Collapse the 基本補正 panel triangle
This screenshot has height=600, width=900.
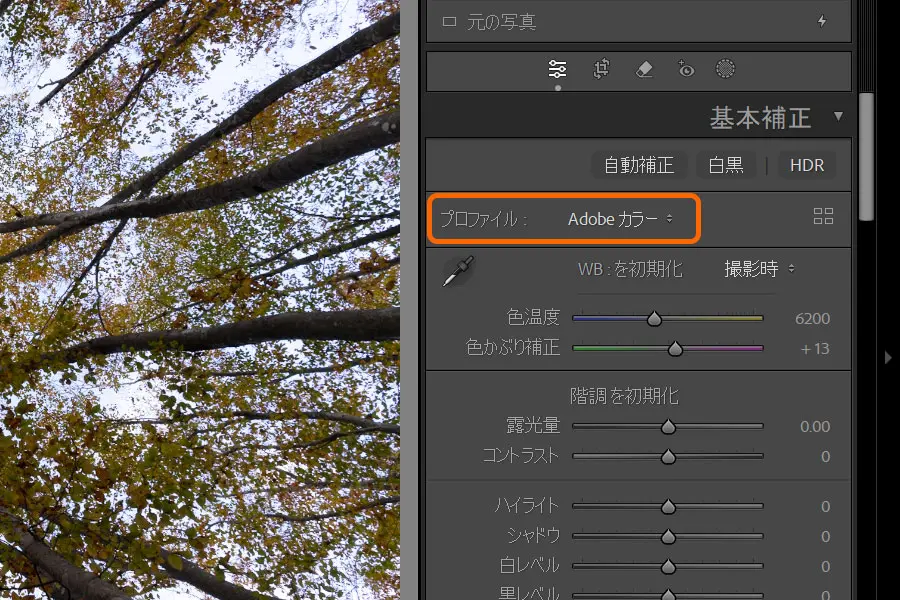click(838, 117)
